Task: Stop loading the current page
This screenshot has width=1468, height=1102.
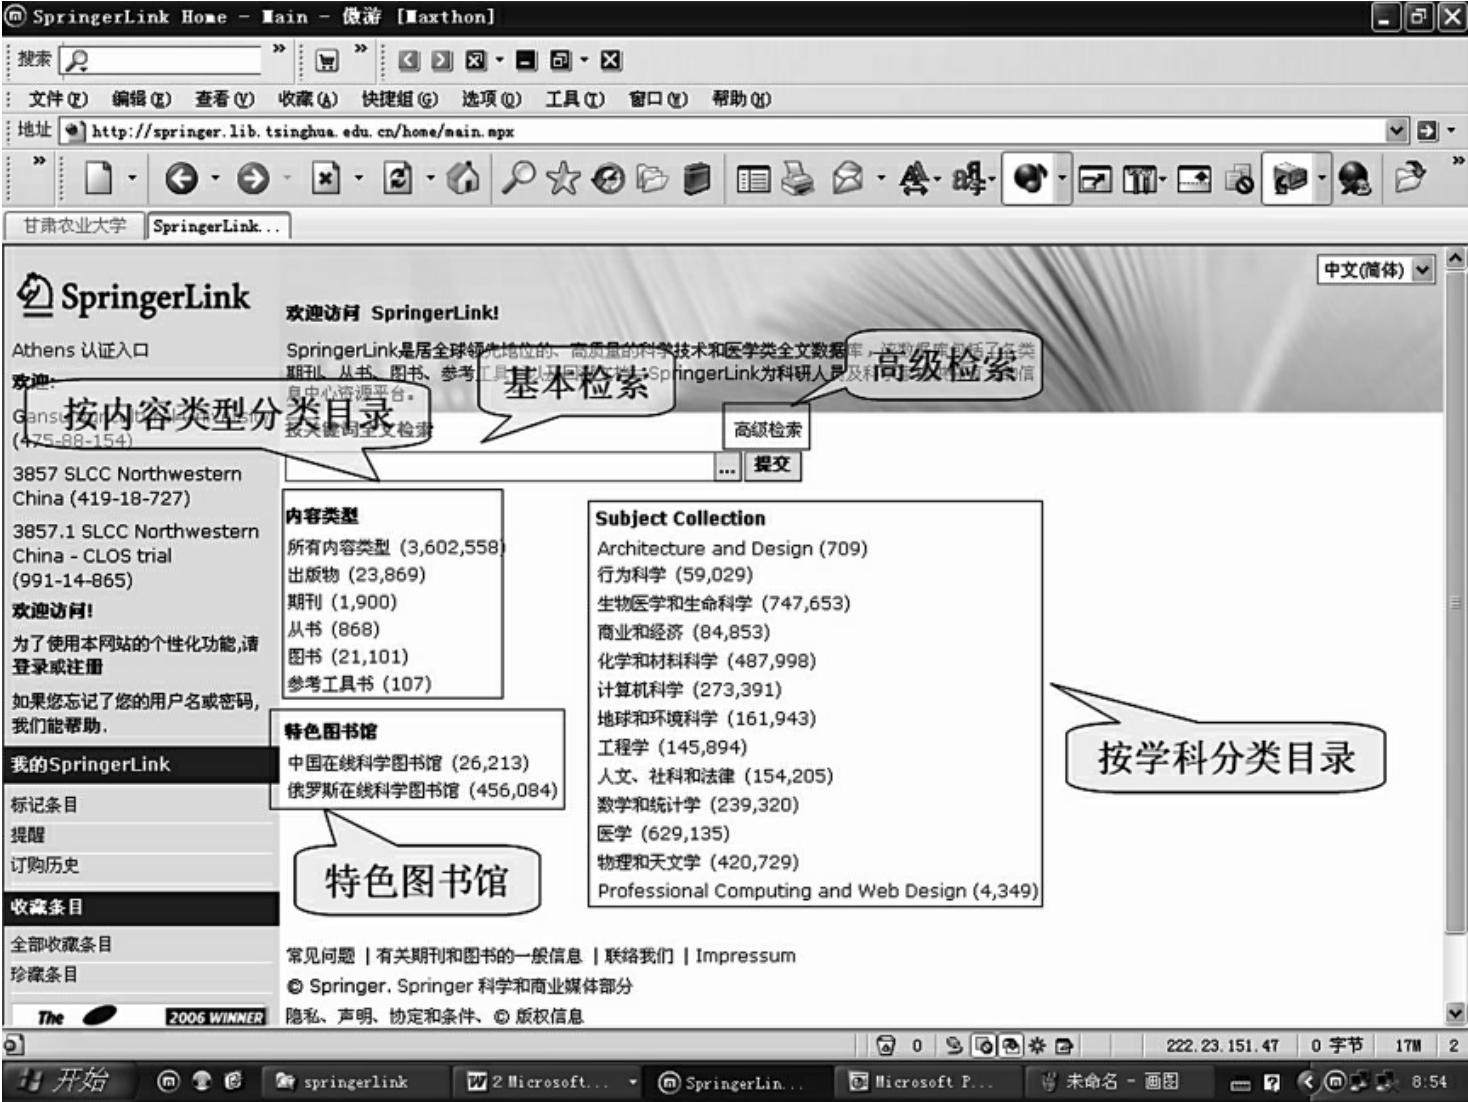Action: tap(326, 179)
